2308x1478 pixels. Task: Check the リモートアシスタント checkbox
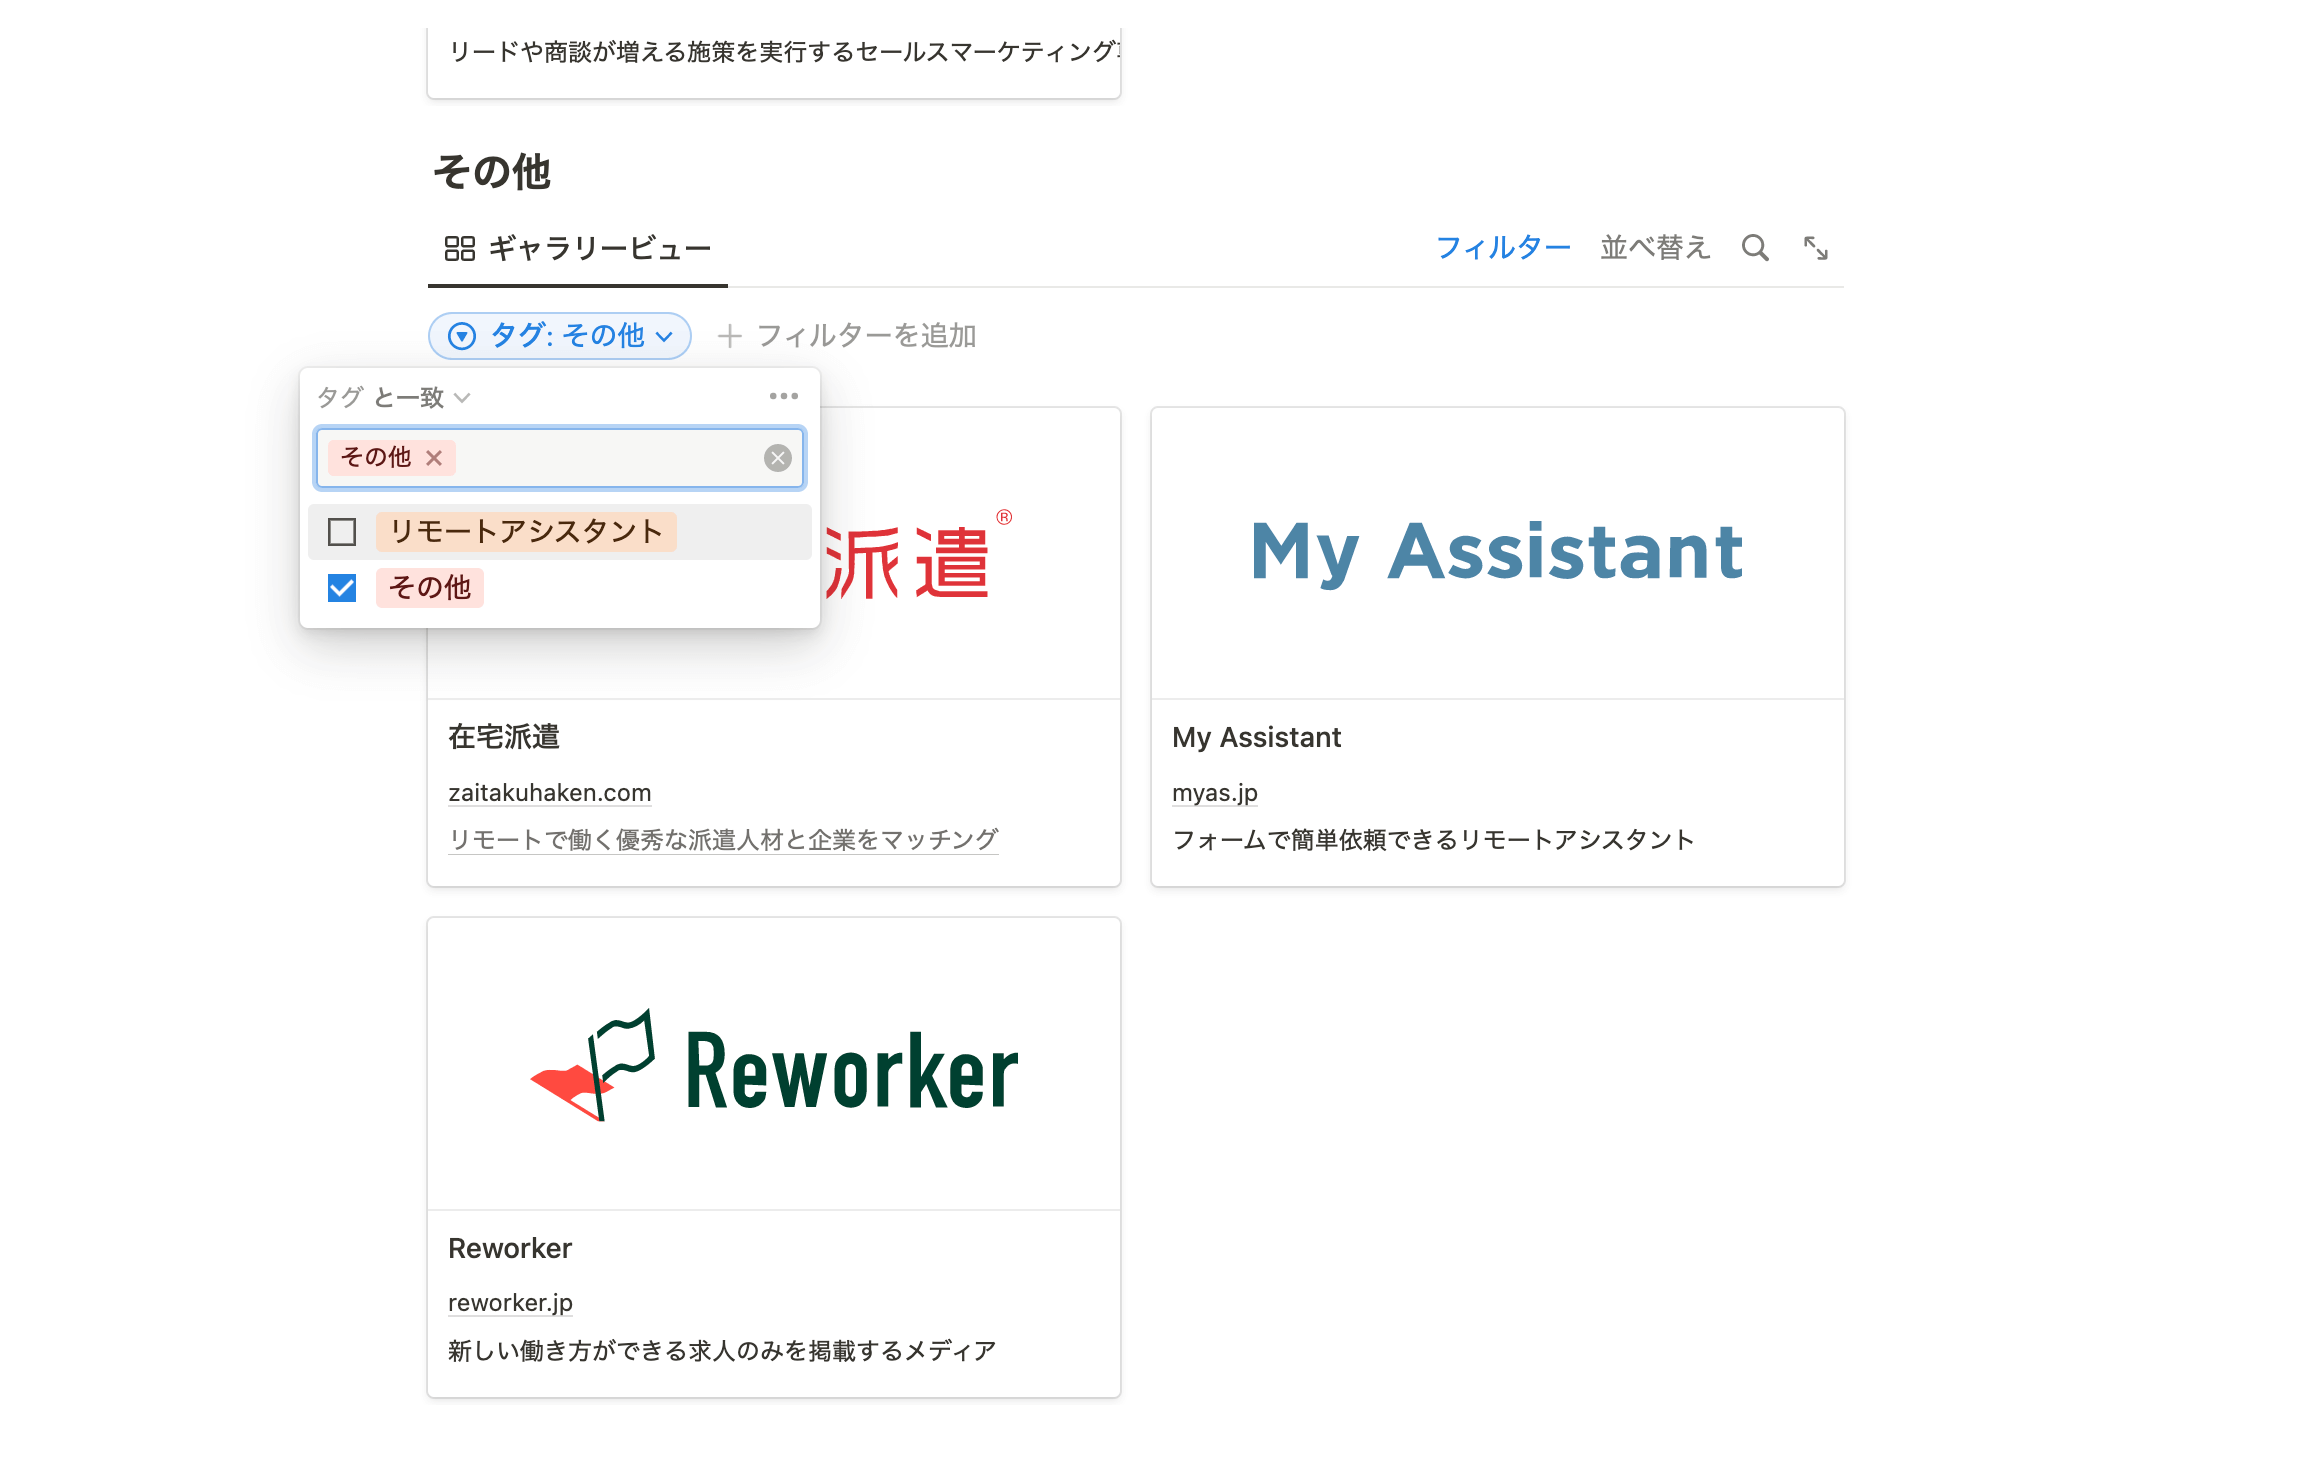(342, 532)
